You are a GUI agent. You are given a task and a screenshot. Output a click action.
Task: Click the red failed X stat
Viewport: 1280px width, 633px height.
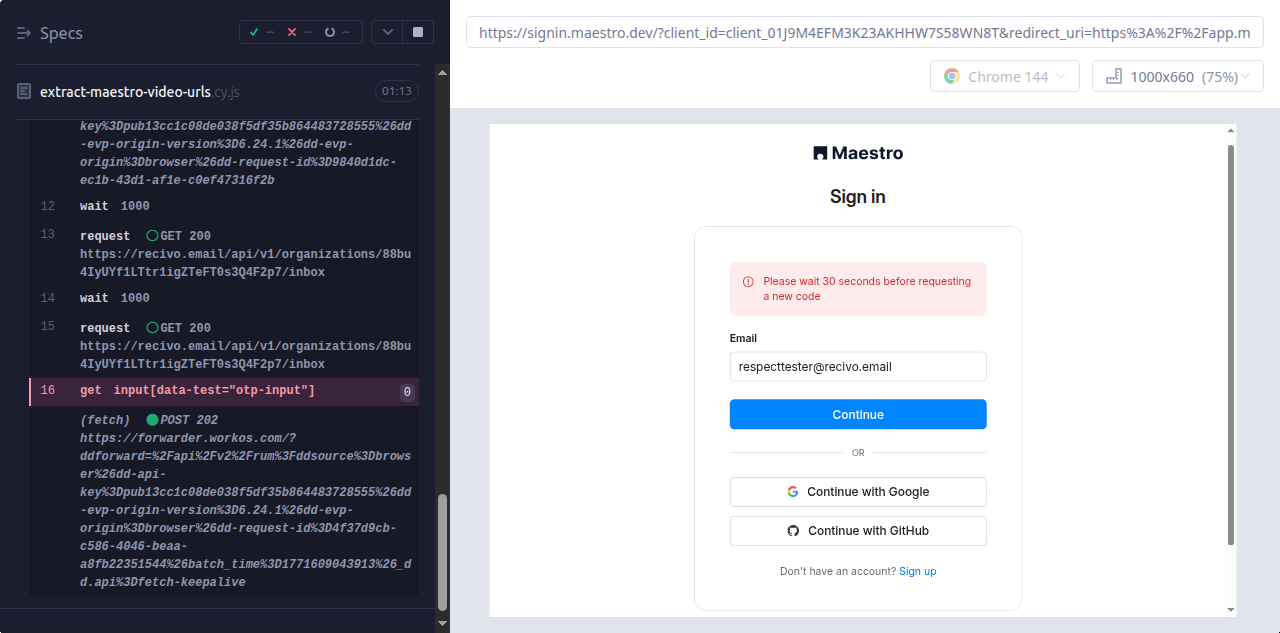pyautogui.click(x=292, y=32)
